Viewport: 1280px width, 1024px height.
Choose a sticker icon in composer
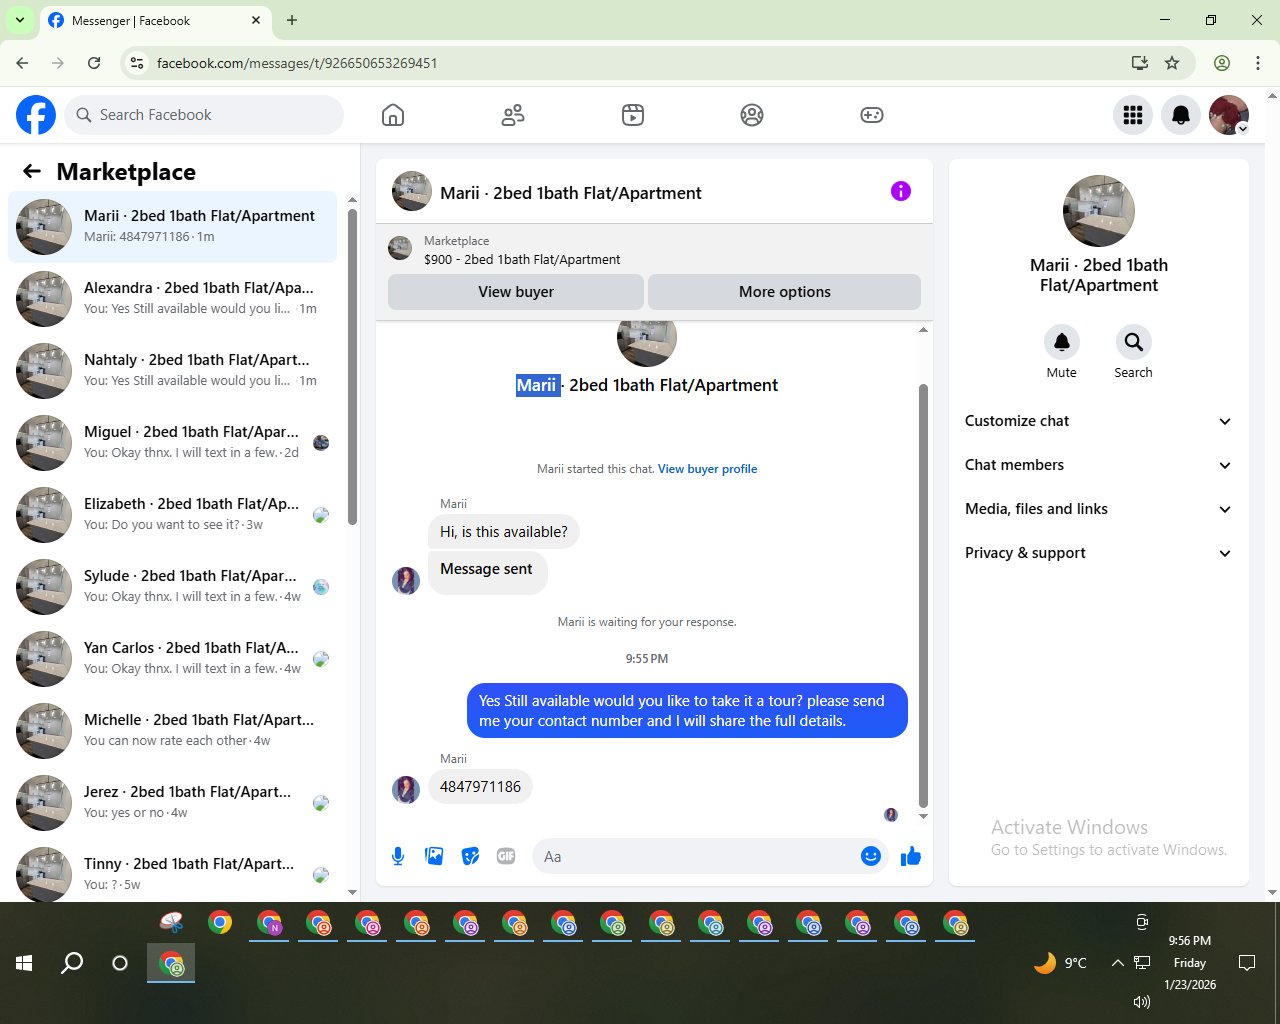pos(470,856)
